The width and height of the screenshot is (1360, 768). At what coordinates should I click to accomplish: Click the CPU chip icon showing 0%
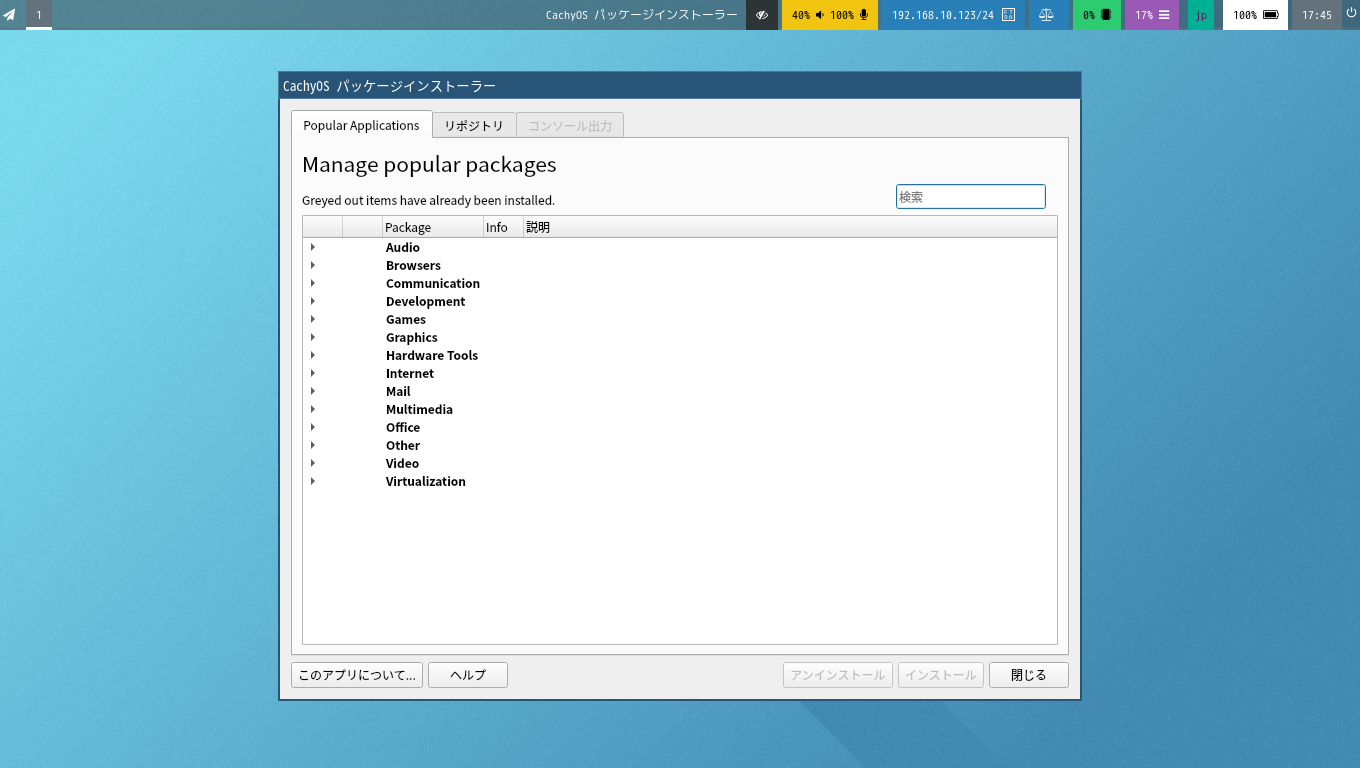click(1106, 15)
